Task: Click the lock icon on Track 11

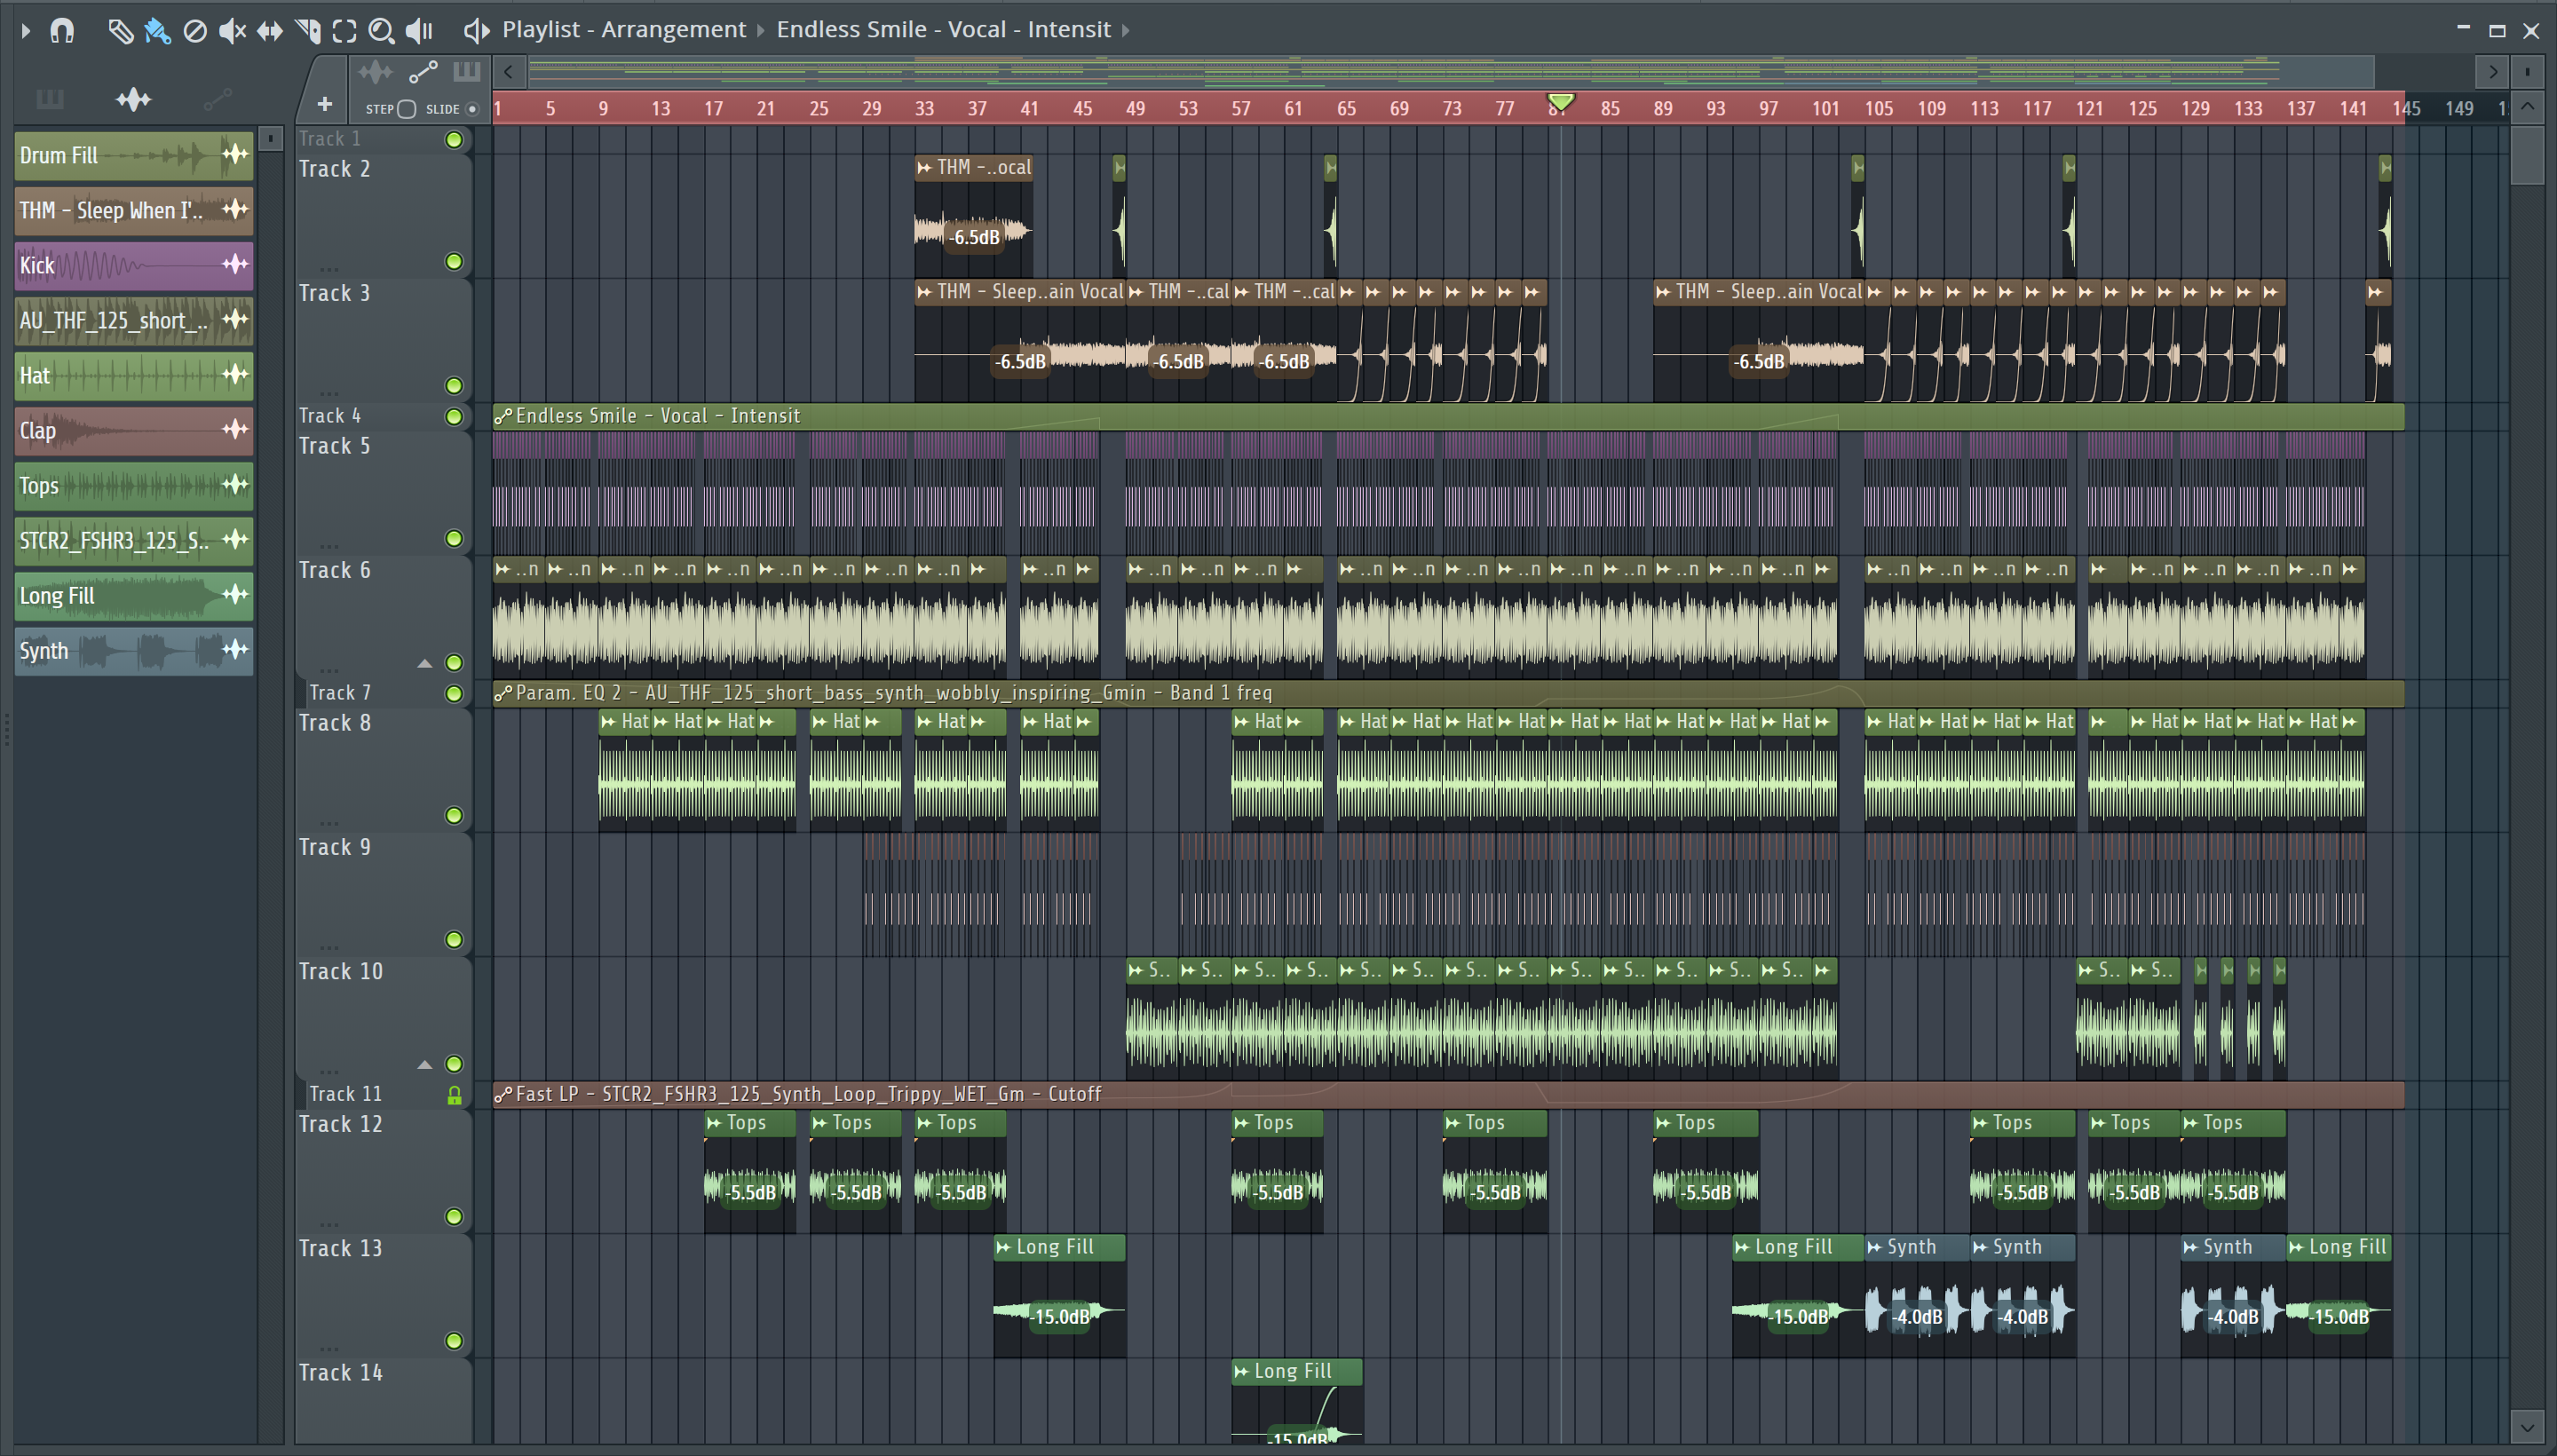Action: tap(454, 1095)
